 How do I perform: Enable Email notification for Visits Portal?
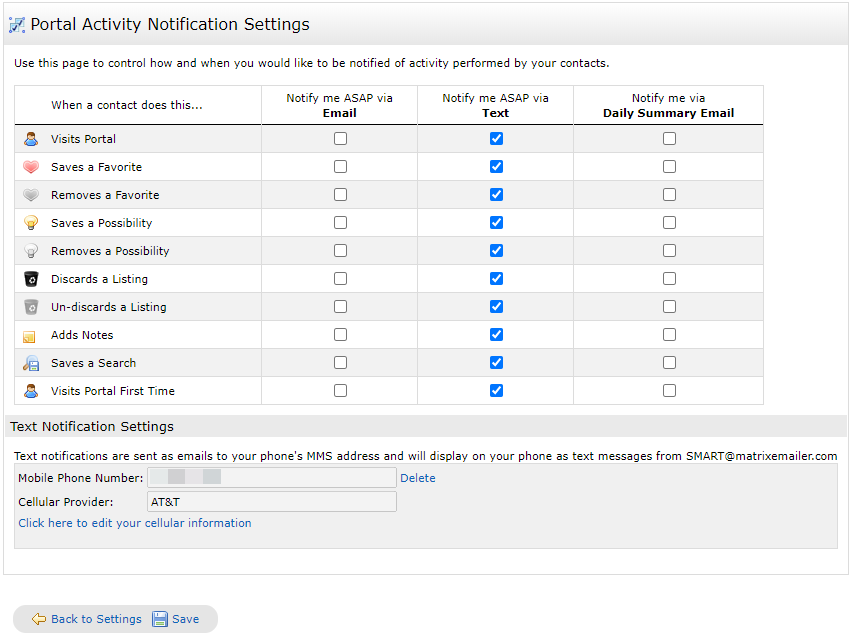[x=340, y=139]
